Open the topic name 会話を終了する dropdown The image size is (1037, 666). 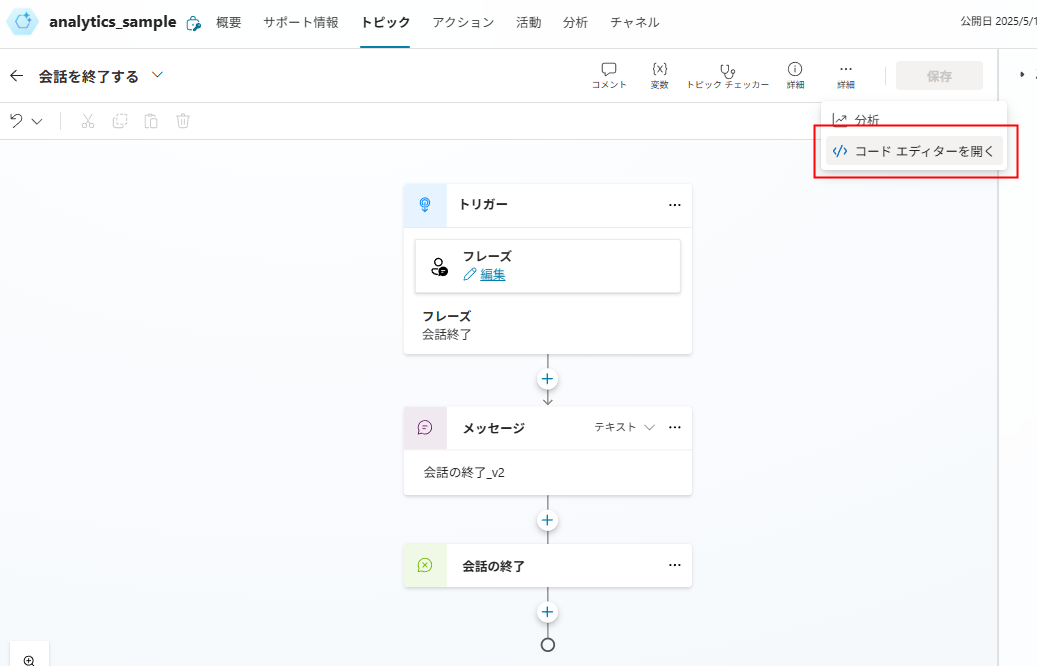tap(157, 75)
